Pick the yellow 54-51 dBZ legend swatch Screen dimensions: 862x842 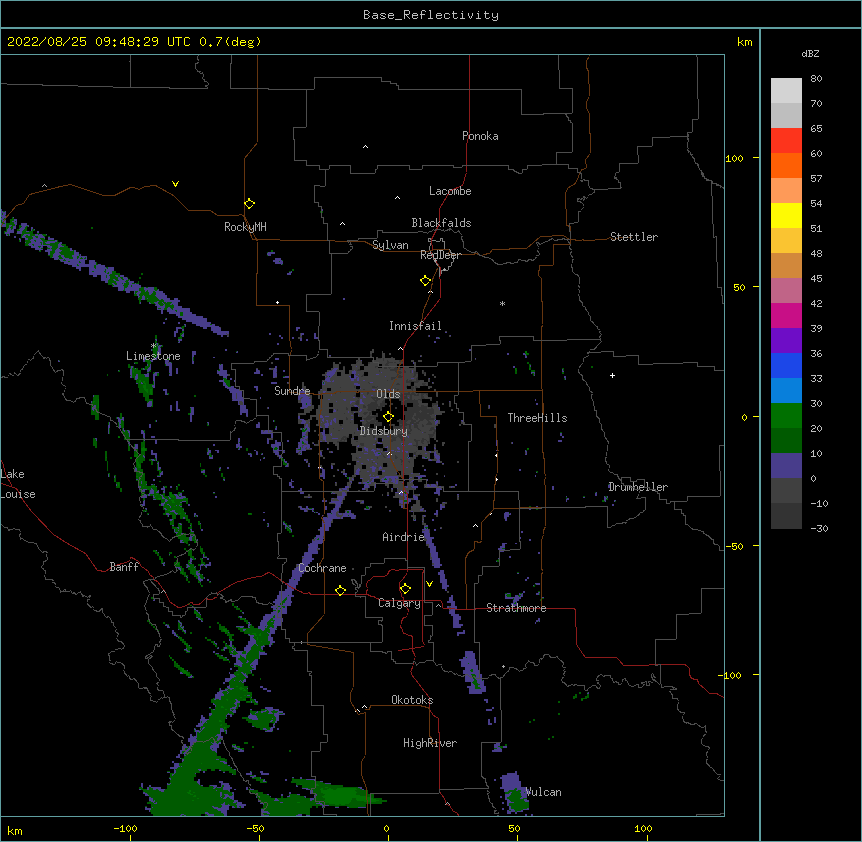(x=786, y=215)
